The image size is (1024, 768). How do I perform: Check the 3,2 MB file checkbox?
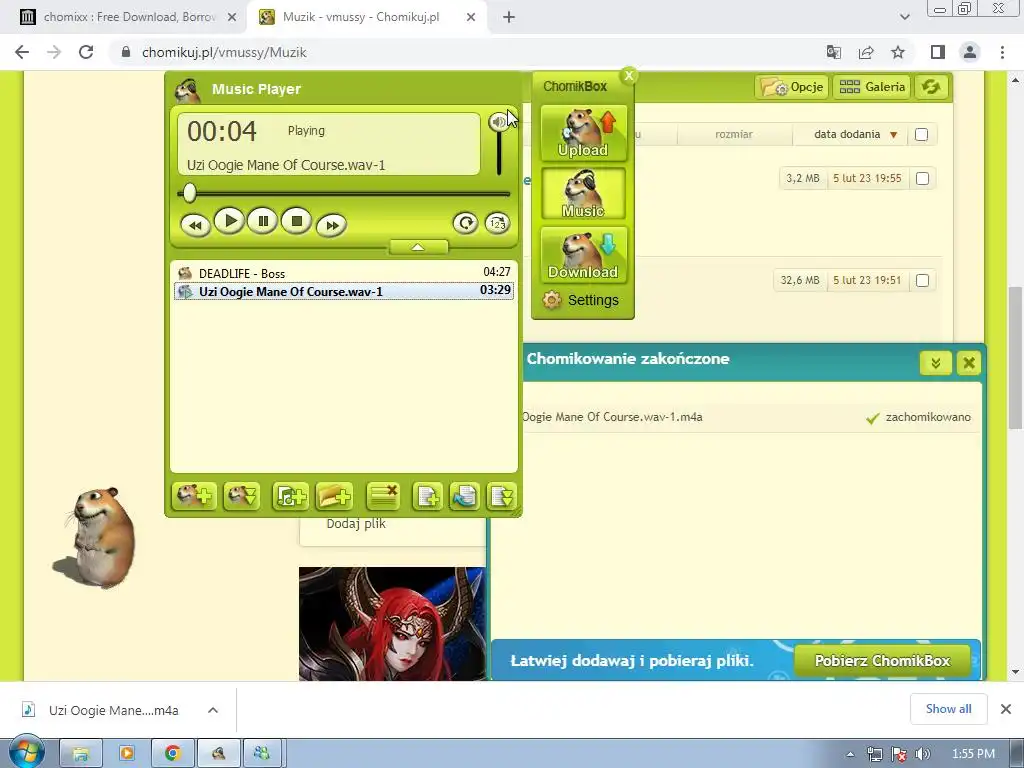(922, 178)
